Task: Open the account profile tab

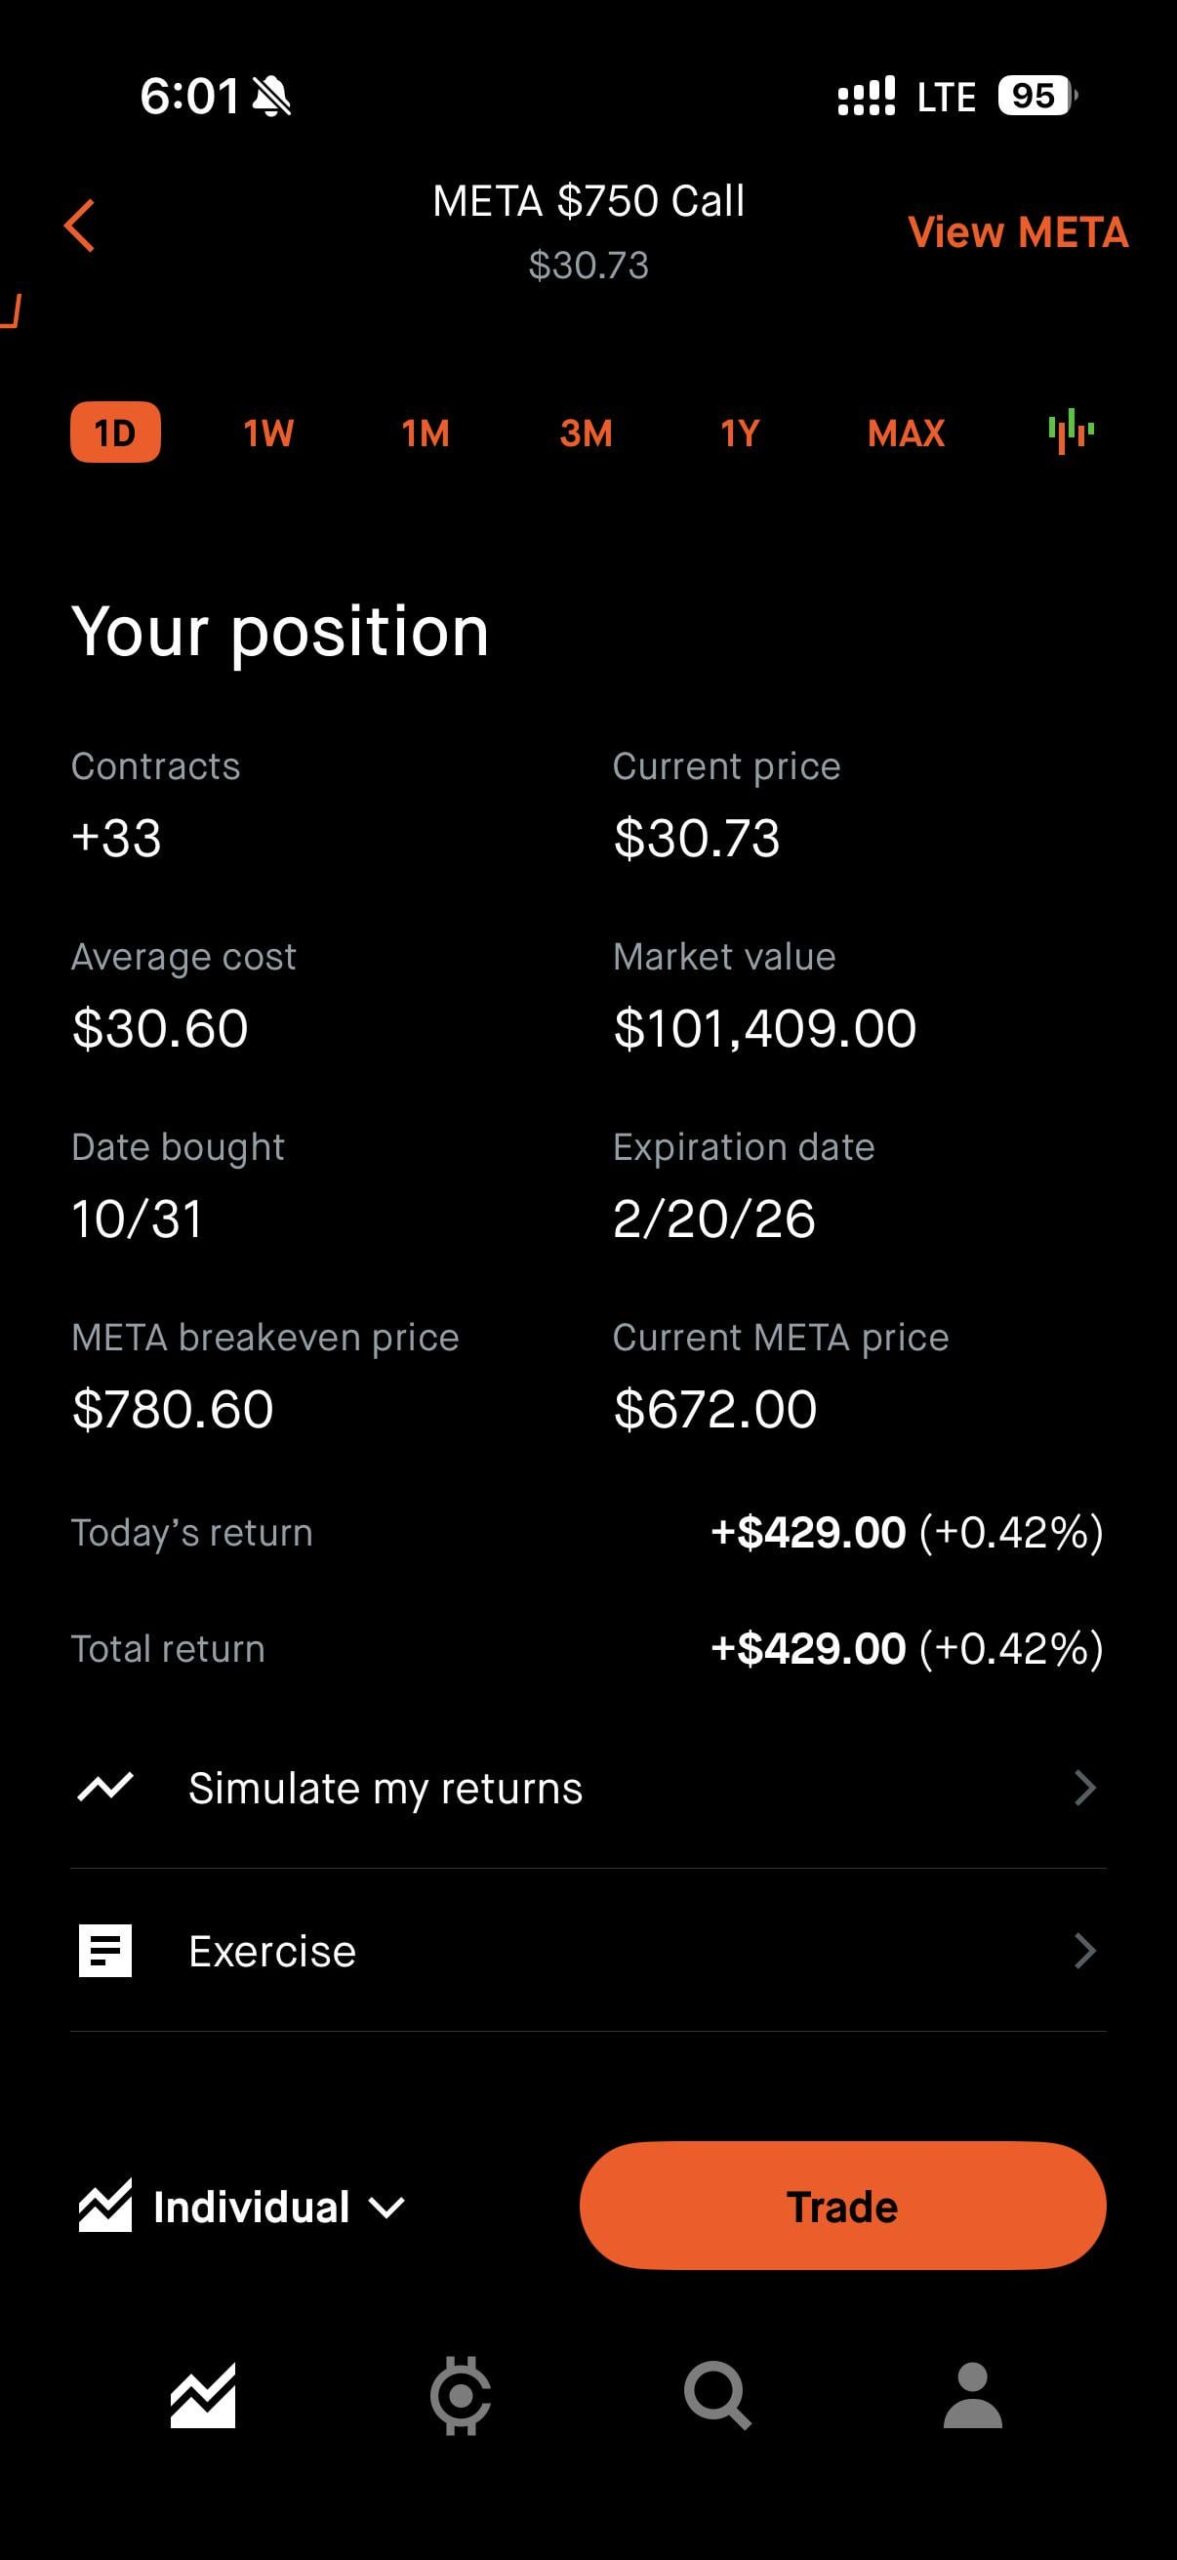Action: 972,2396
